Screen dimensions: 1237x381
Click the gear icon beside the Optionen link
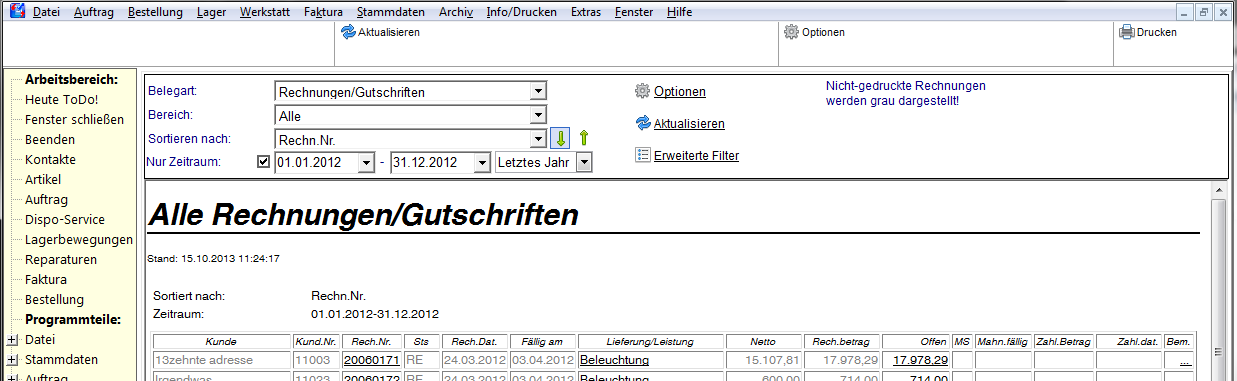click(642, 91)
